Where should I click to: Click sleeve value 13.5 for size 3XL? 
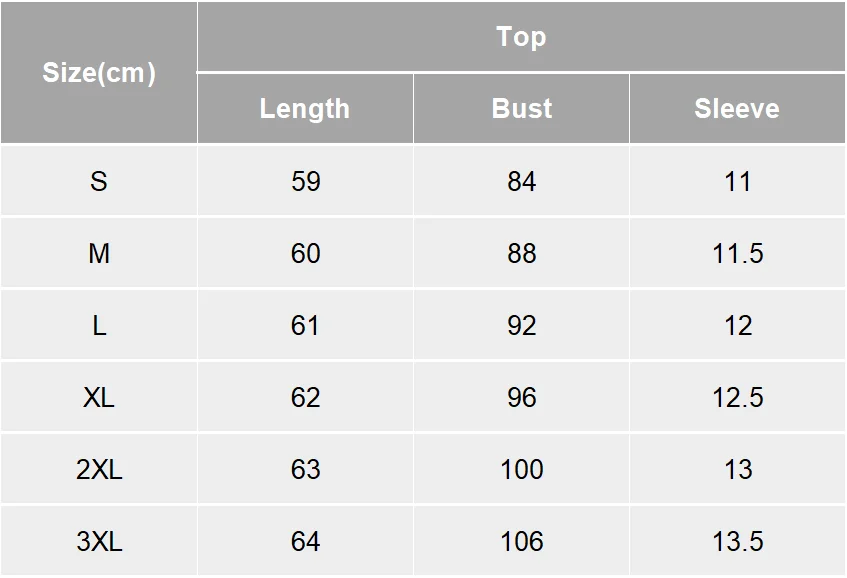[x=737, y=541]
